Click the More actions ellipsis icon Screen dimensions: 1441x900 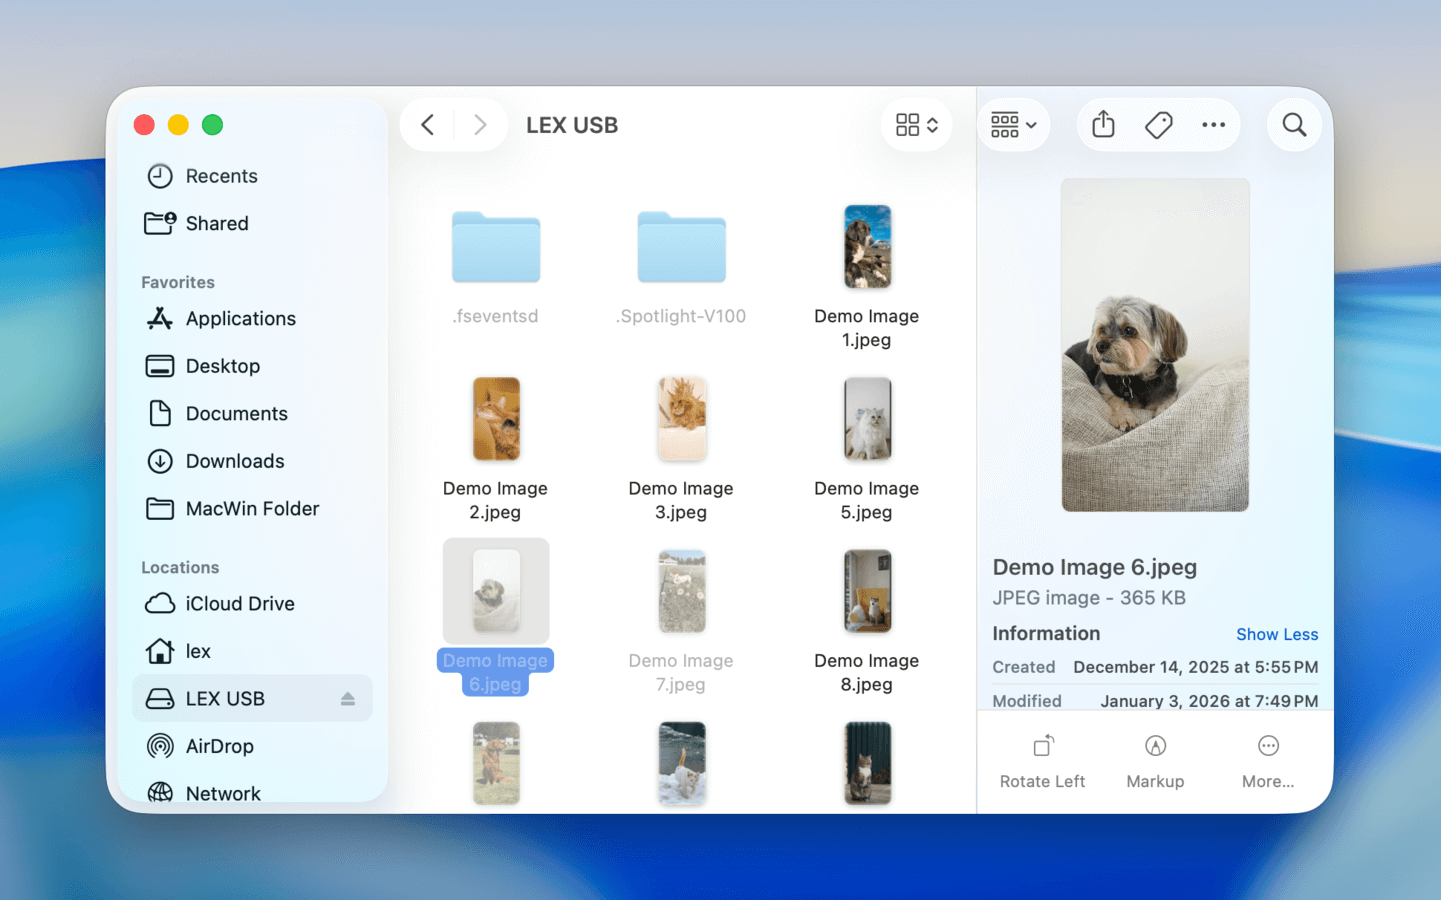click(x=1214, y=124)
